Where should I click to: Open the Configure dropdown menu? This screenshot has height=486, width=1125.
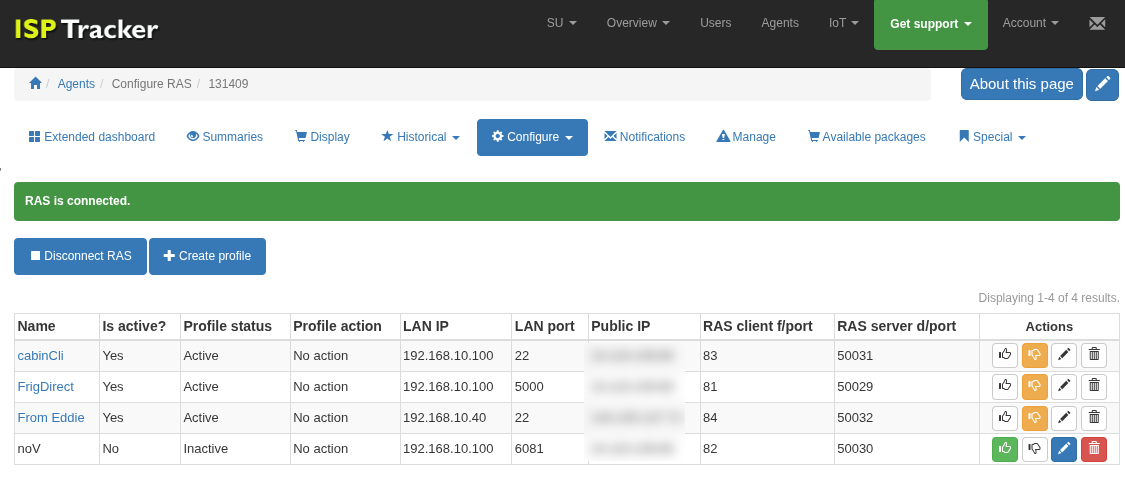coord(532,137)
